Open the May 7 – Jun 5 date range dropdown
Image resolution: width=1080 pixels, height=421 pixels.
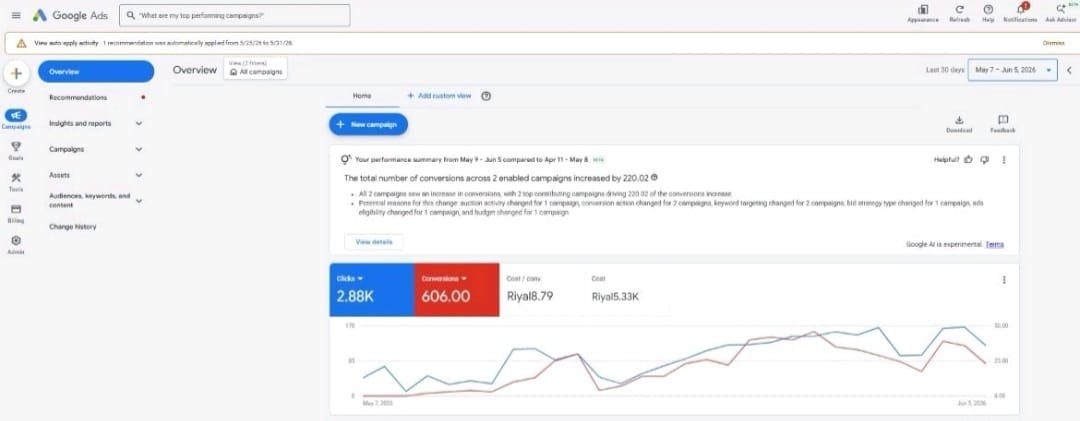[1012, 70]
